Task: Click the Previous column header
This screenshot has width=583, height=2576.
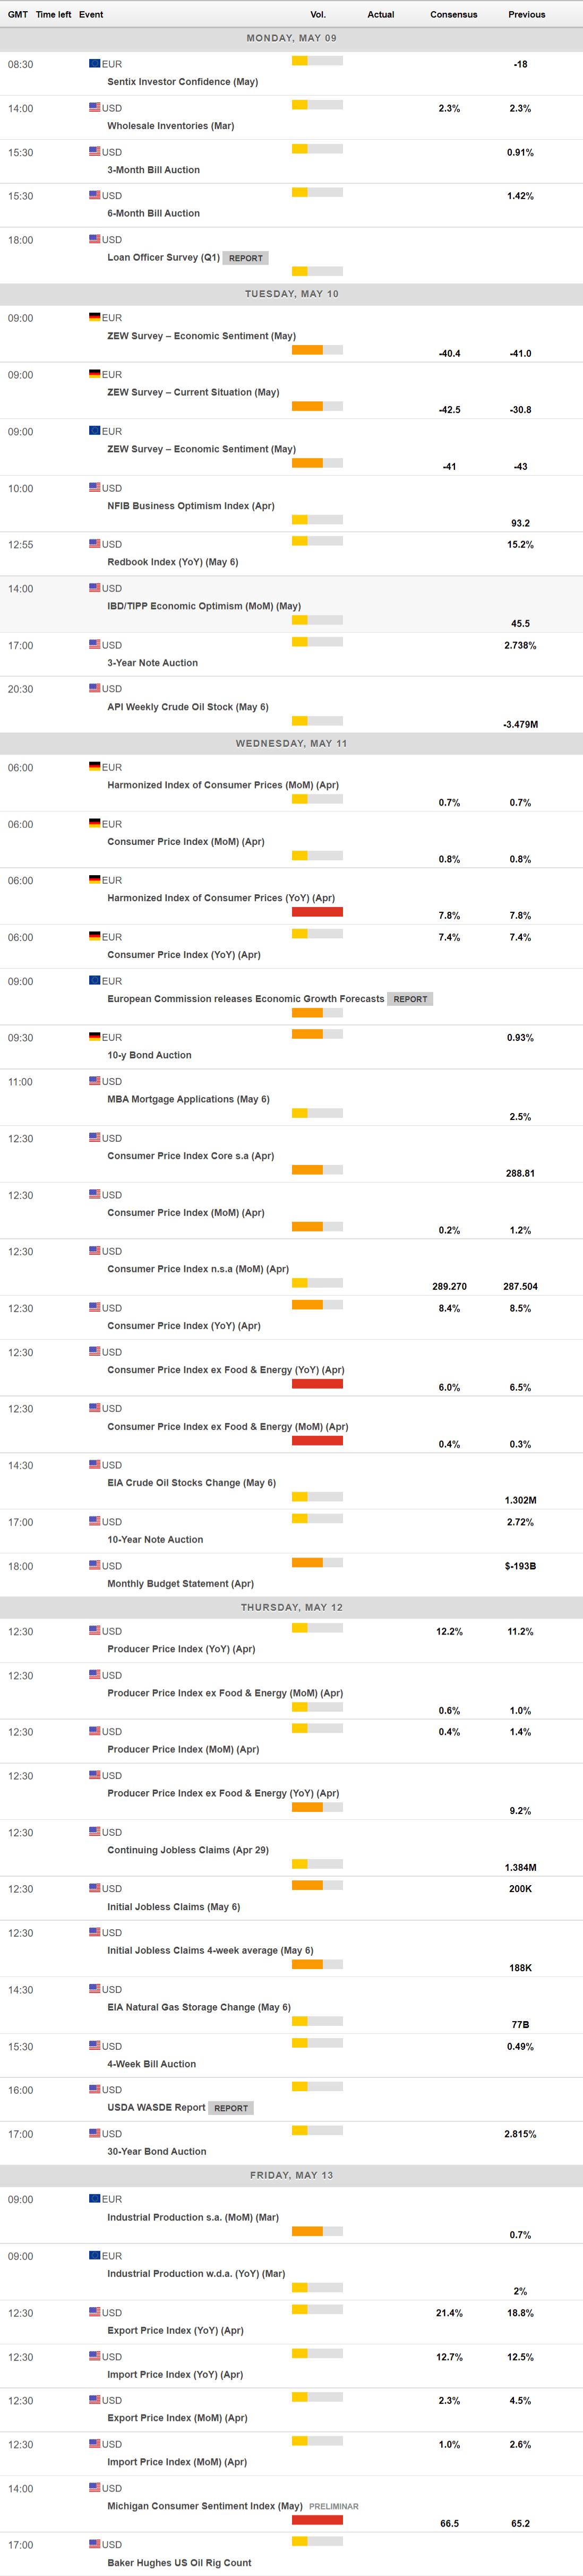Action: click(526, 15)
